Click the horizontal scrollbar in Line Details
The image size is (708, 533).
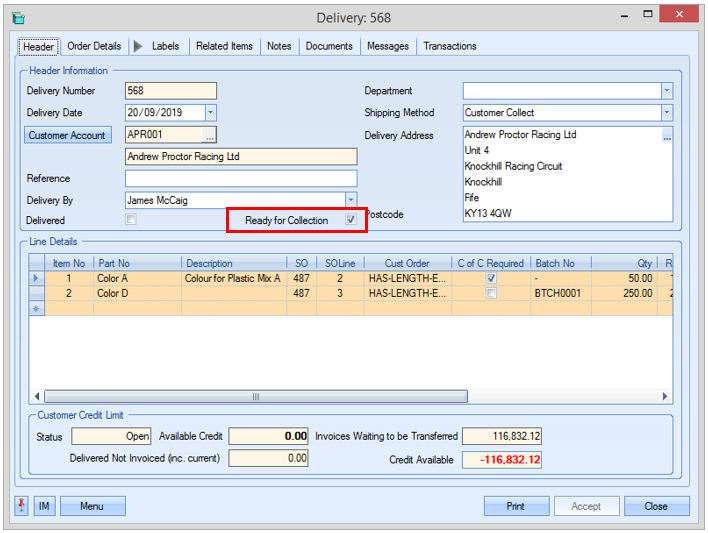pyautogui.click(x=254, y=397)
